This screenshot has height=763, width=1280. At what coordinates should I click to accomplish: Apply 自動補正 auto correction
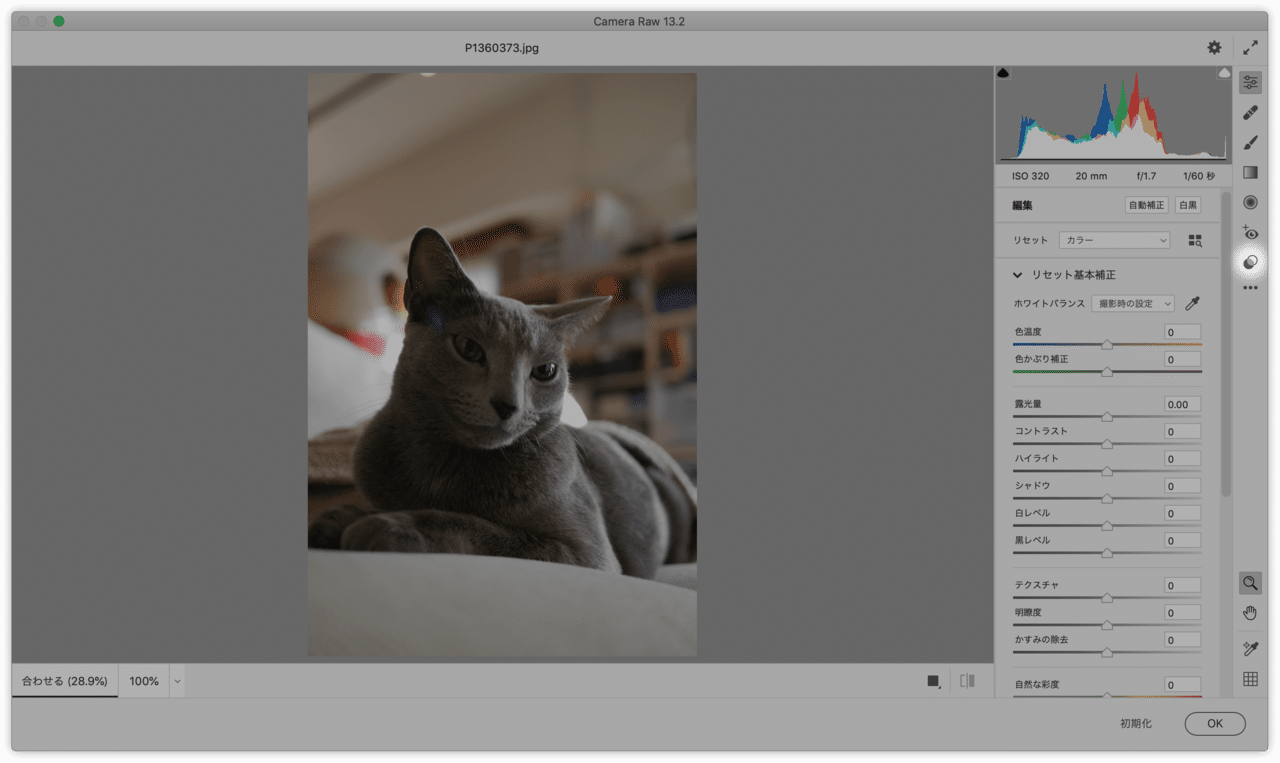[1145, 204]
